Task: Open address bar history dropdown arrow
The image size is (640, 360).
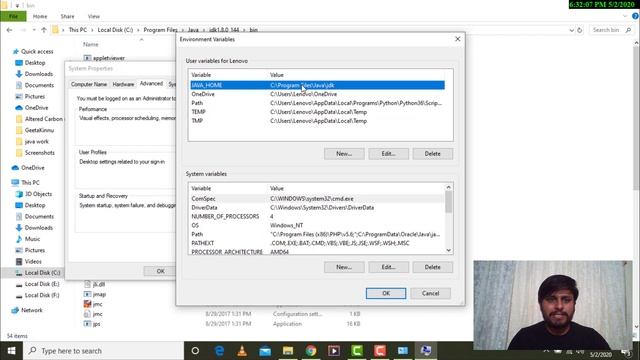Action: (x=571, y=30)
